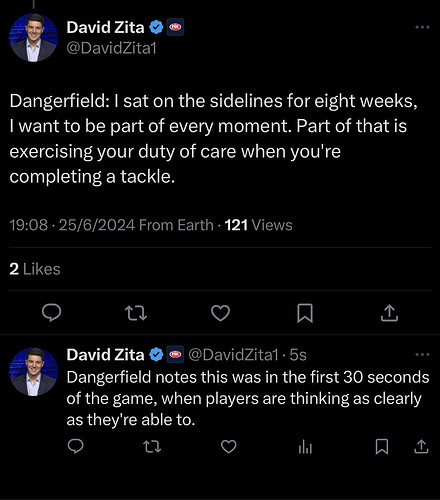Like the main tweet with heart icon
Image resolution: width=440 pixels, height=500 pixels.
click(x=220, y=313)
